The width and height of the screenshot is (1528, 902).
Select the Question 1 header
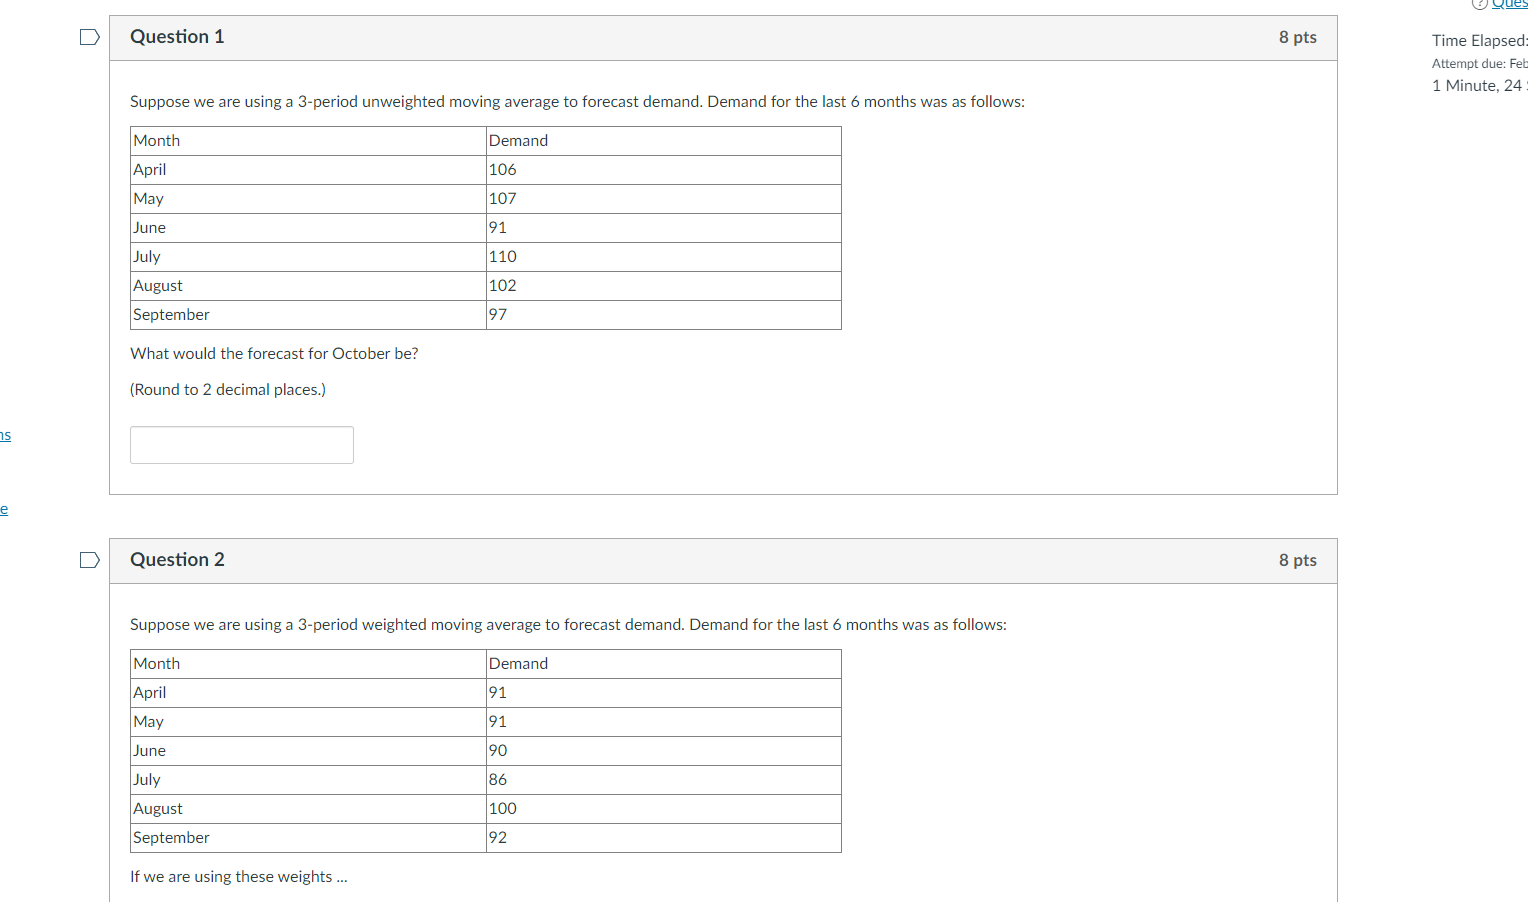(177, 36)
